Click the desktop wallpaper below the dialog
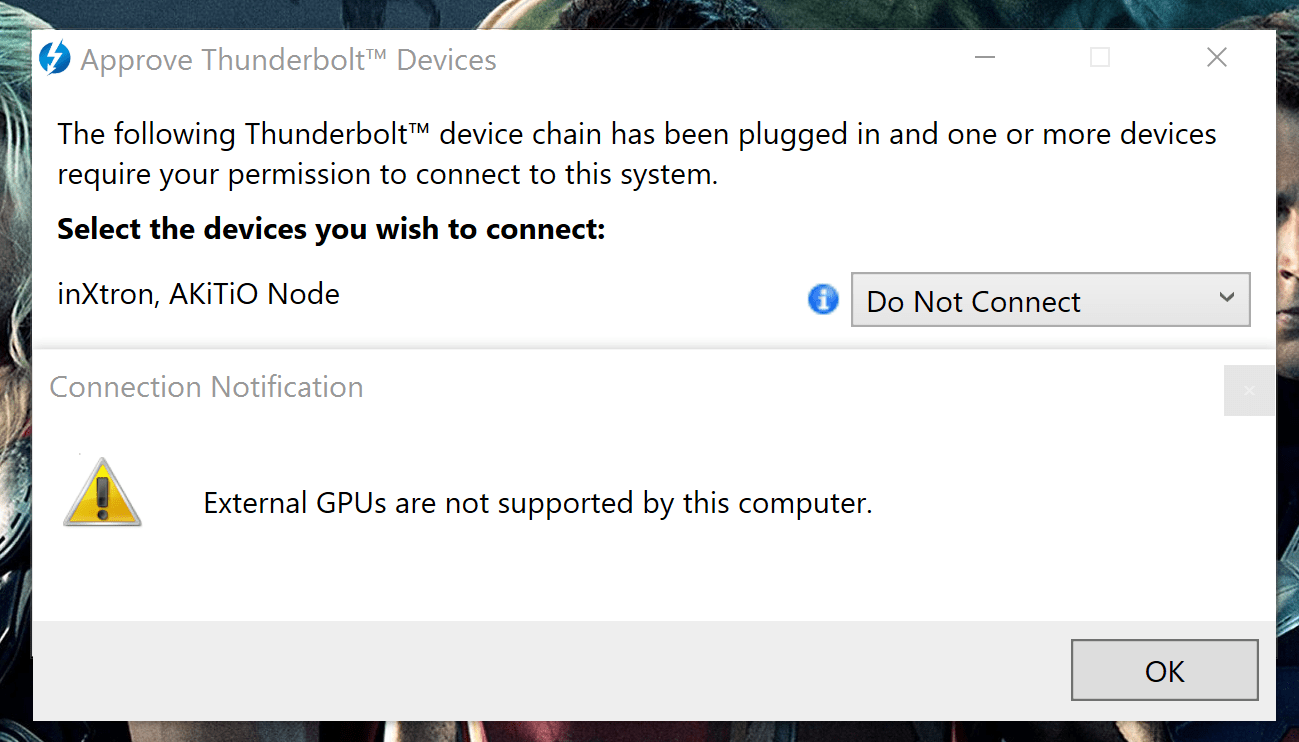Screen dimensions: 1299x742 pyautogui.click(x=650, y=732)
